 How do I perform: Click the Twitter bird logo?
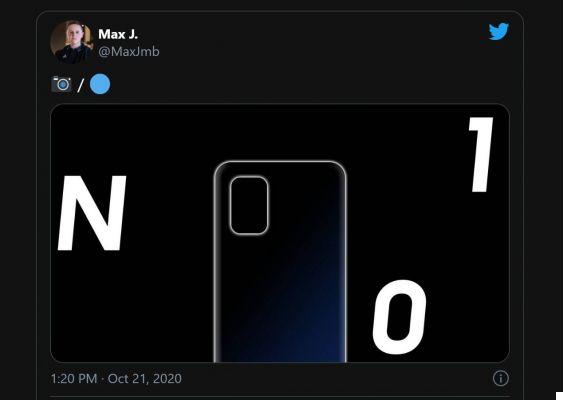coord(499,31)
